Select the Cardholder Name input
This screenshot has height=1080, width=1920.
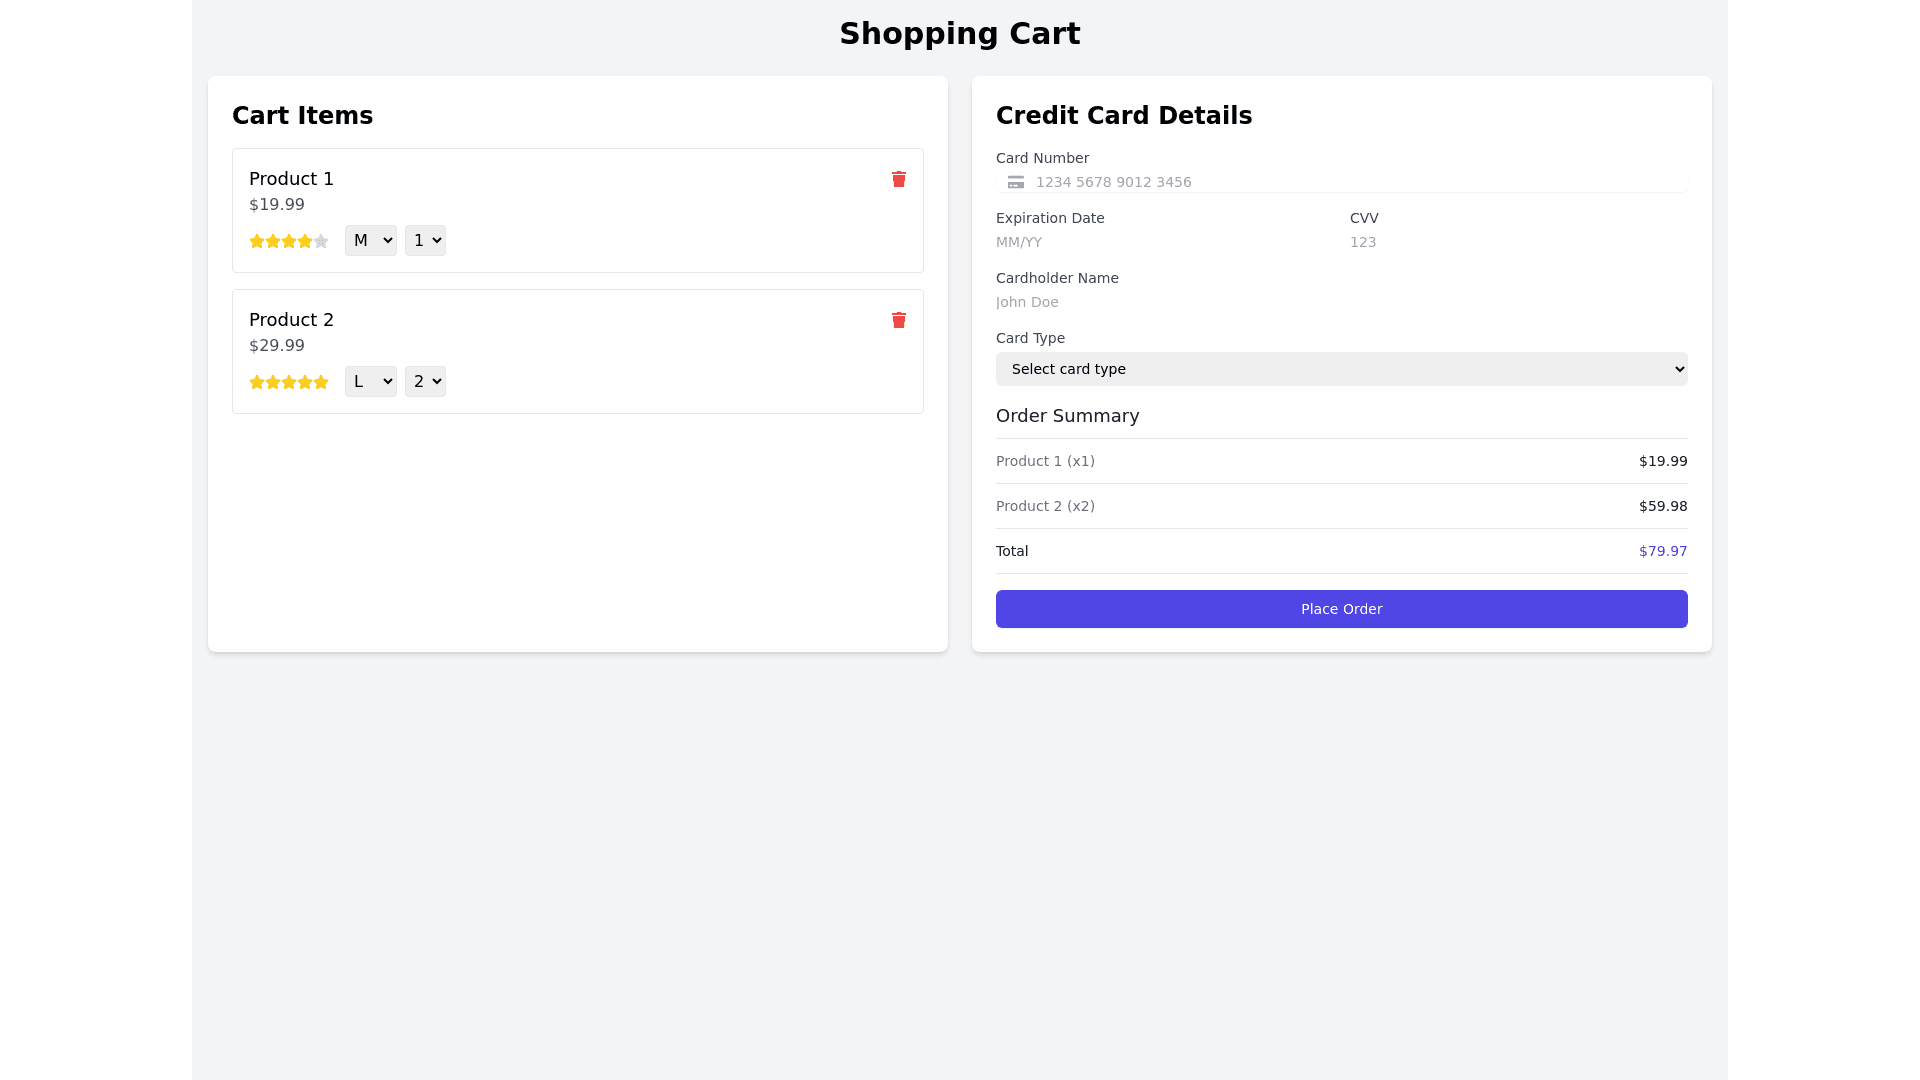pos(1340,302)
